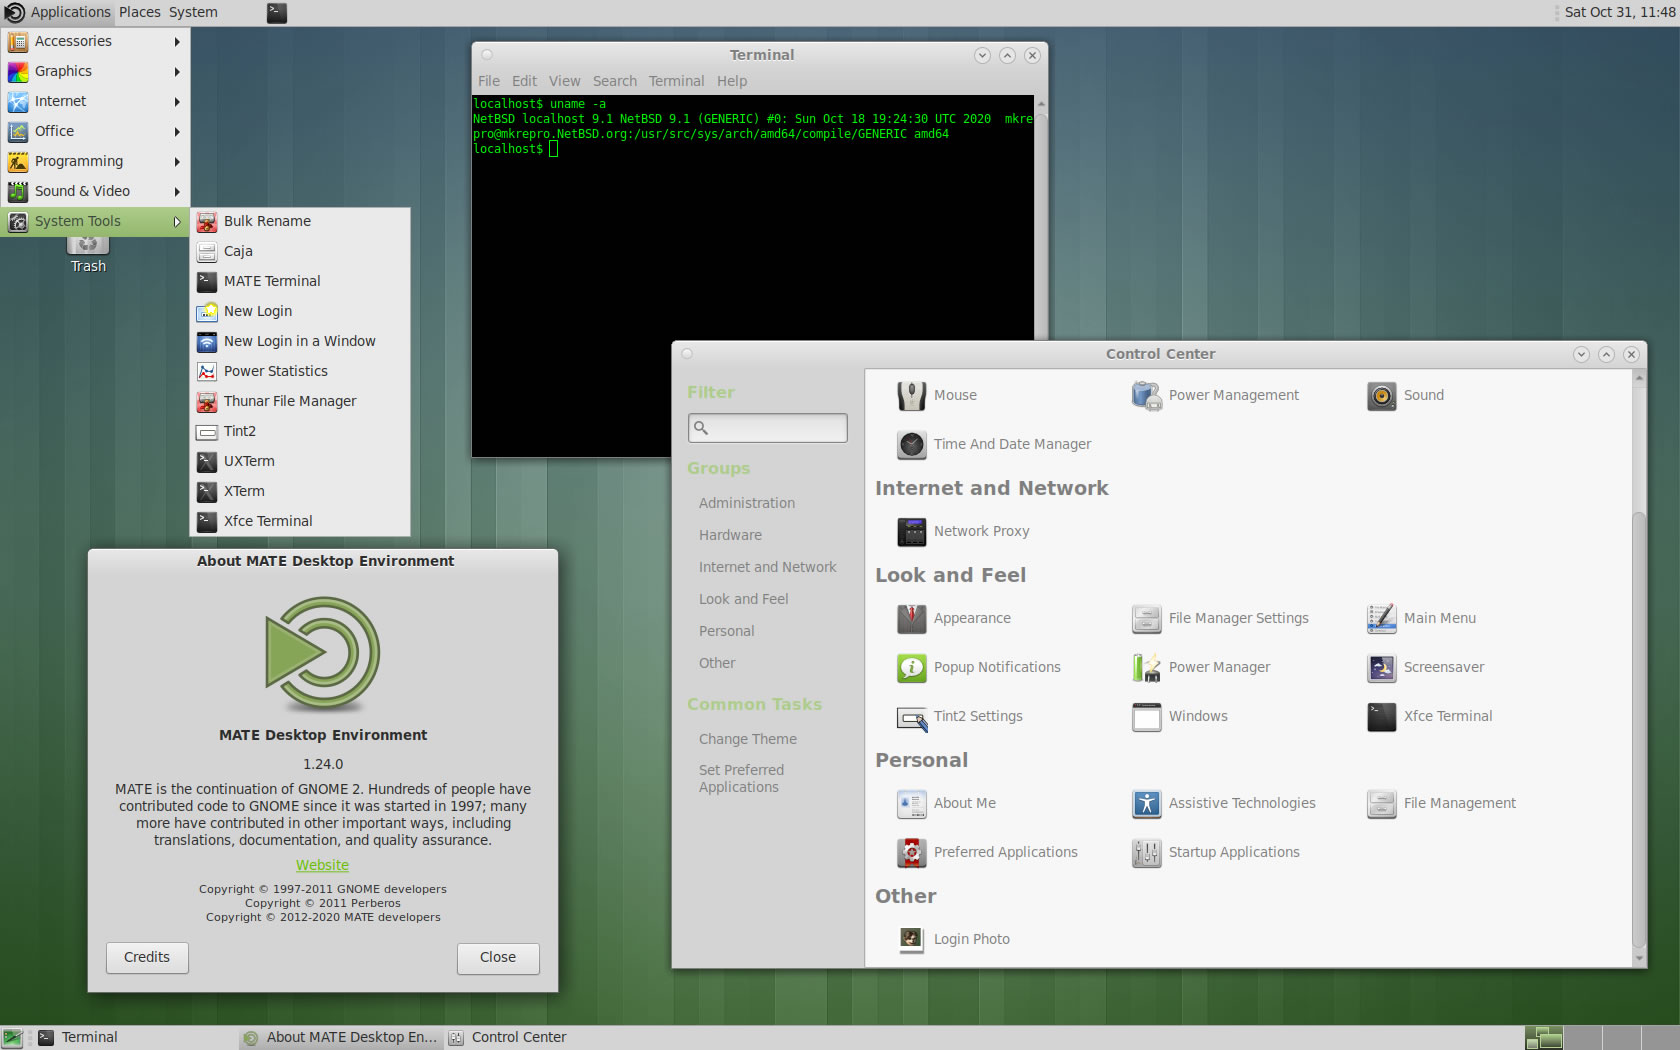Screen dimensions: 1680x1050
Task: Open Preferred Applications icon
Action: click(911, 853)
